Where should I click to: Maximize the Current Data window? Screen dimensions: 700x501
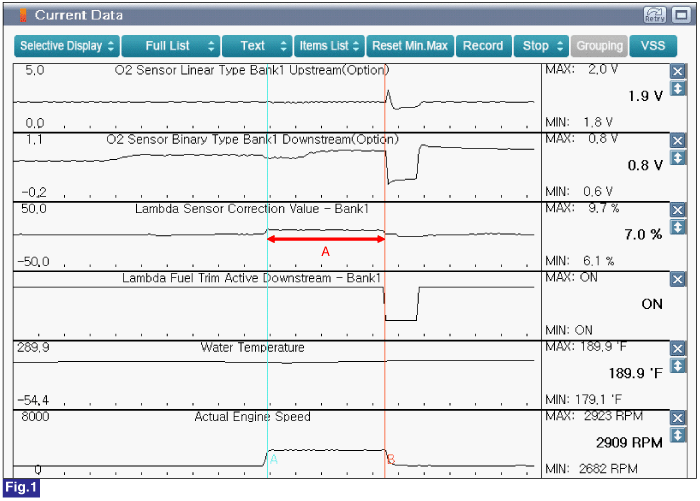(681, 15)
